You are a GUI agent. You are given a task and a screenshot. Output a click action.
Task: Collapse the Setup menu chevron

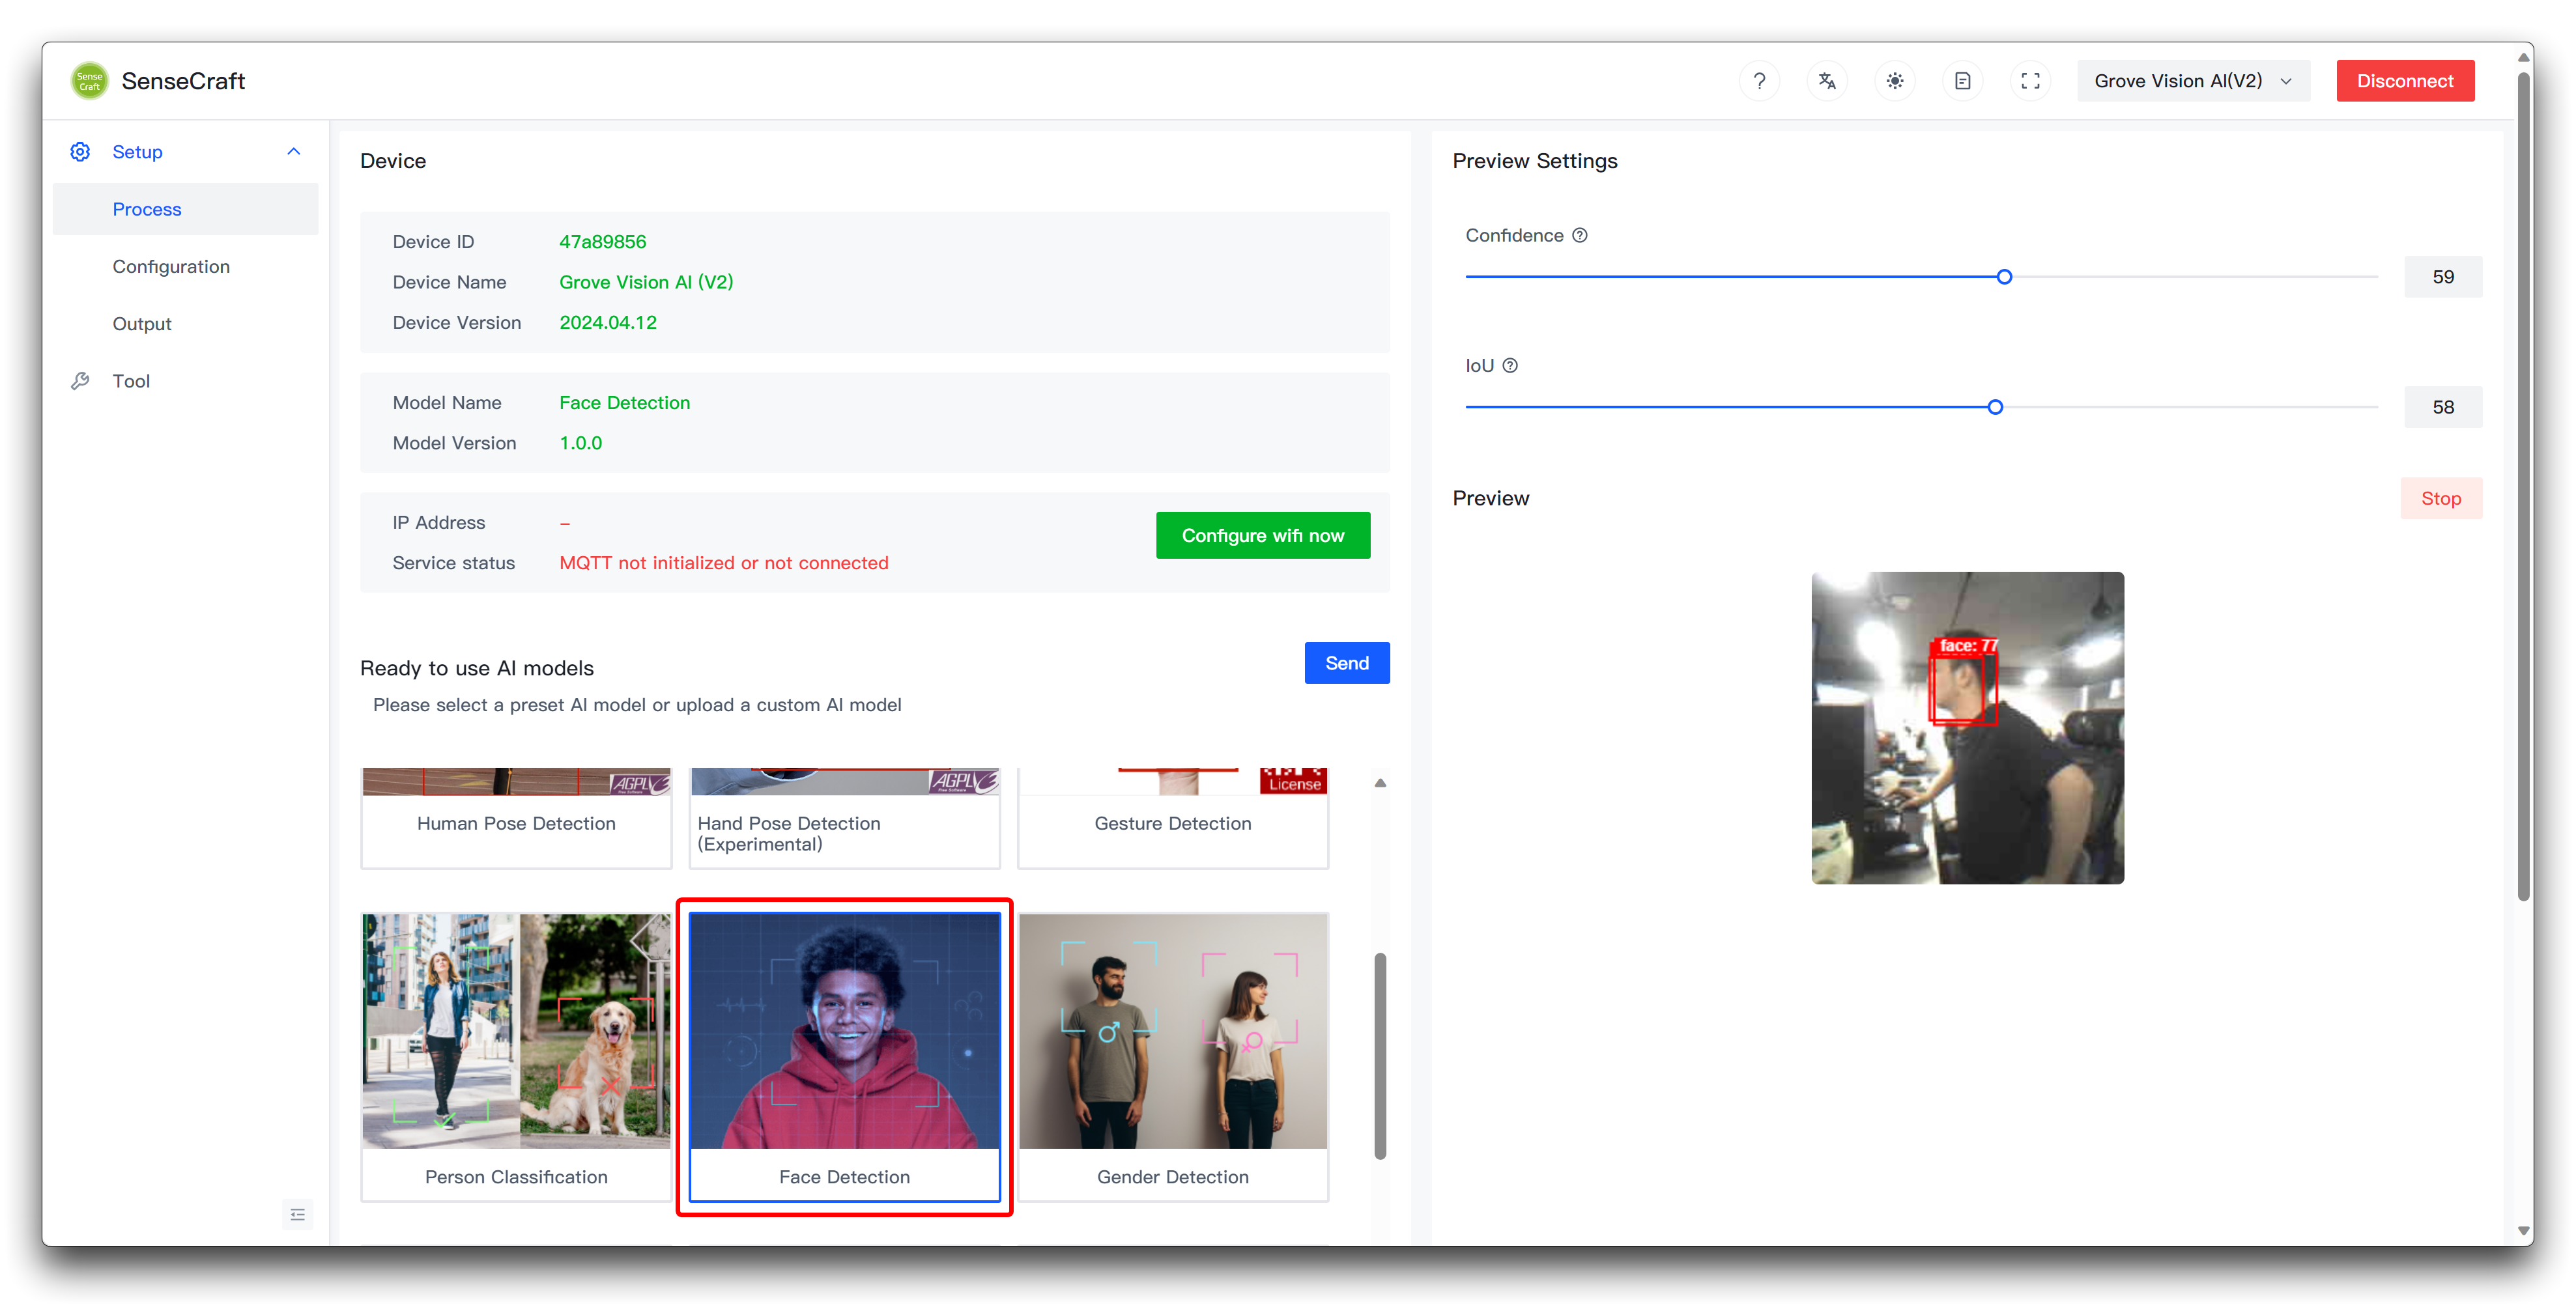coord(294,152)
